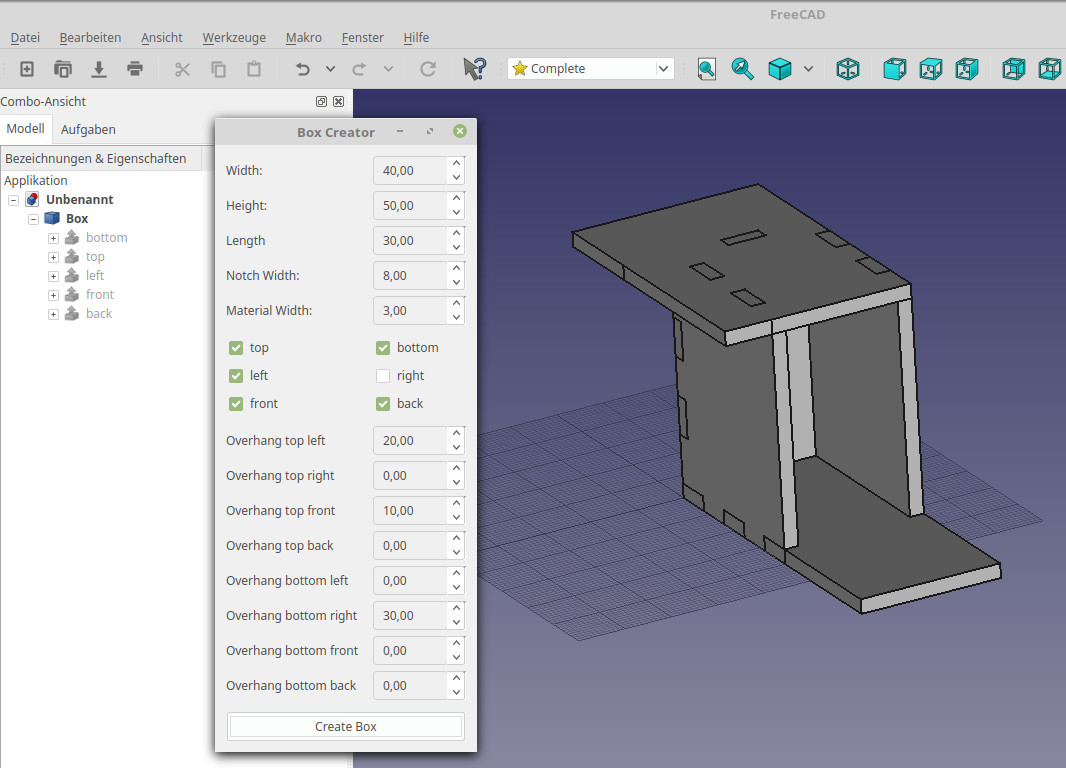Undo the last action
Viewport: 1066px width, 768px height.
click(x=303, y=69)
